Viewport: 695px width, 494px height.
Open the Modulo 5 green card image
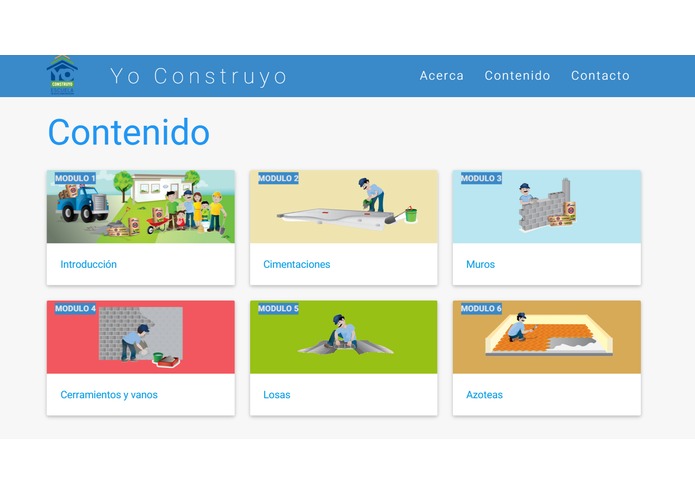coord(344,337)
